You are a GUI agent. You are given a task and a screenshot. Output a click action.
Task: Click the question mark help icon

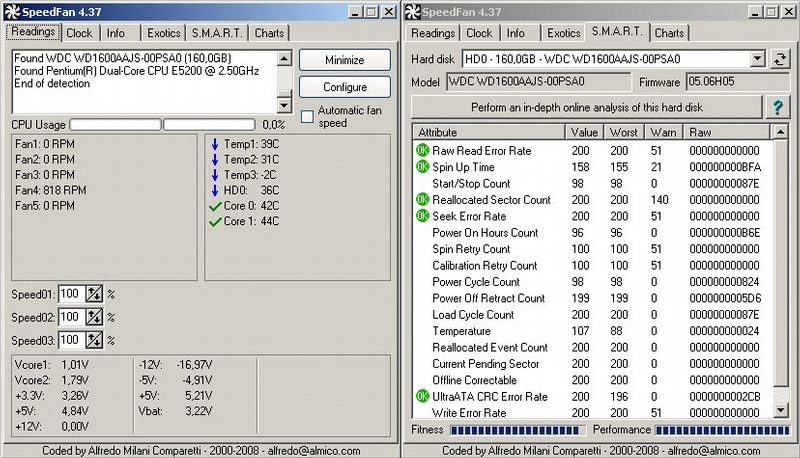[778, 107]
